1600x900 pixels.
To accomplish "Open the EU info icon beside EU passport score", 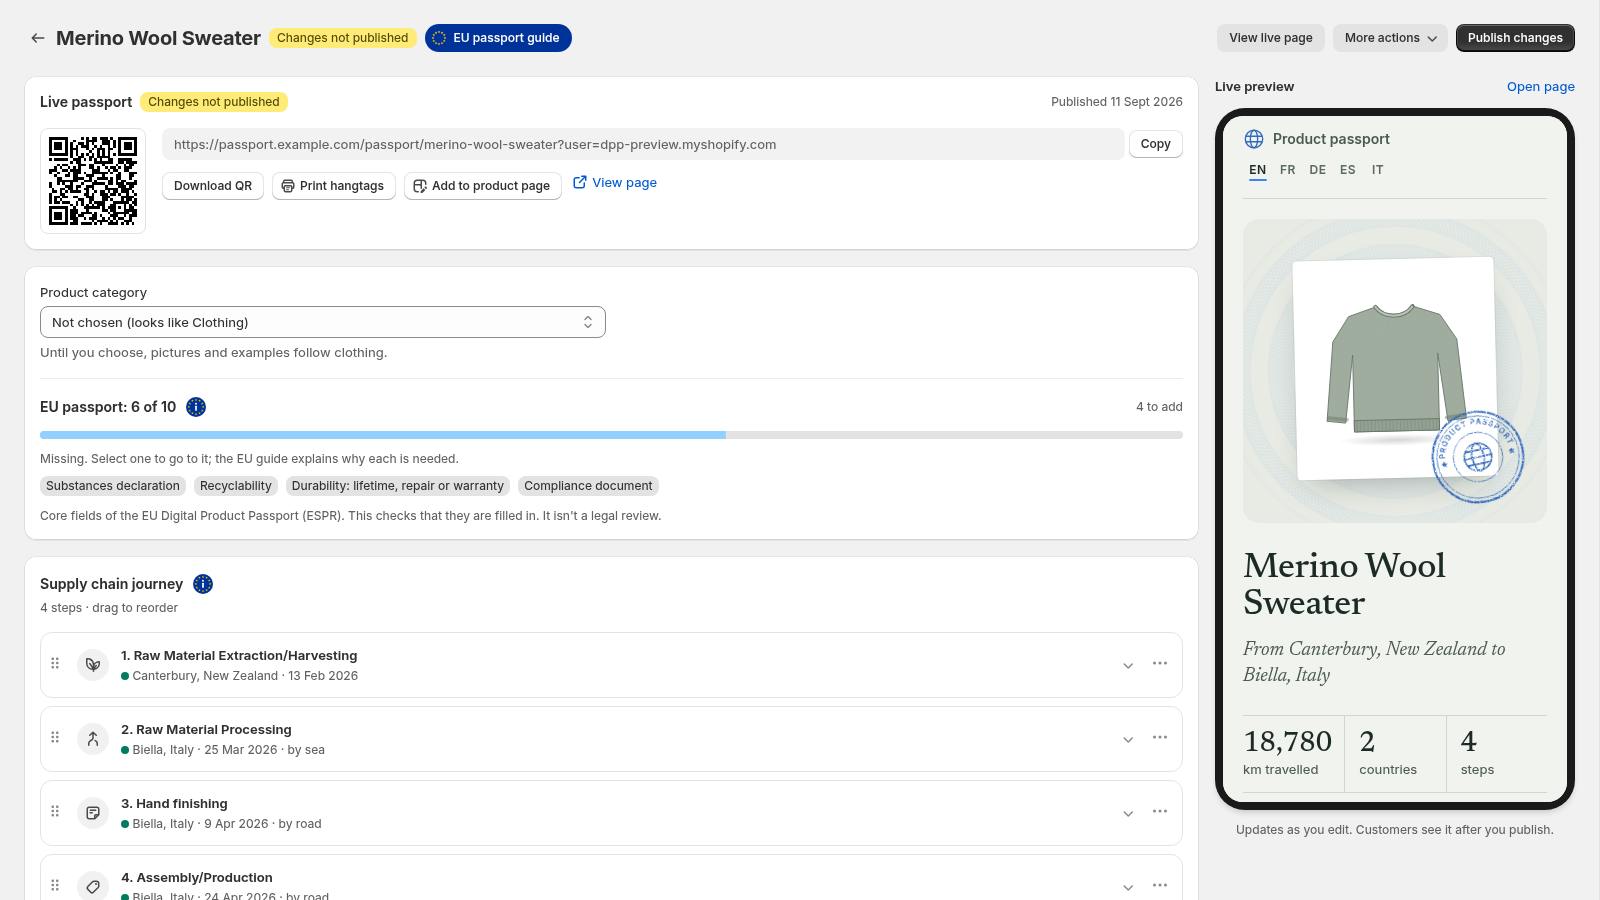I will coord(196,407).
